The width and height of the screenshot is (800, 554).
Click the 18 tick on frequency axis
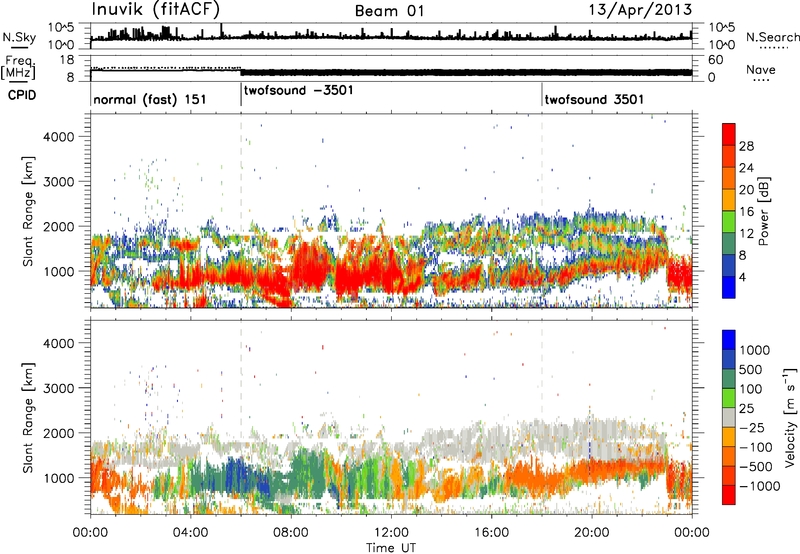[x=67, y=60]
